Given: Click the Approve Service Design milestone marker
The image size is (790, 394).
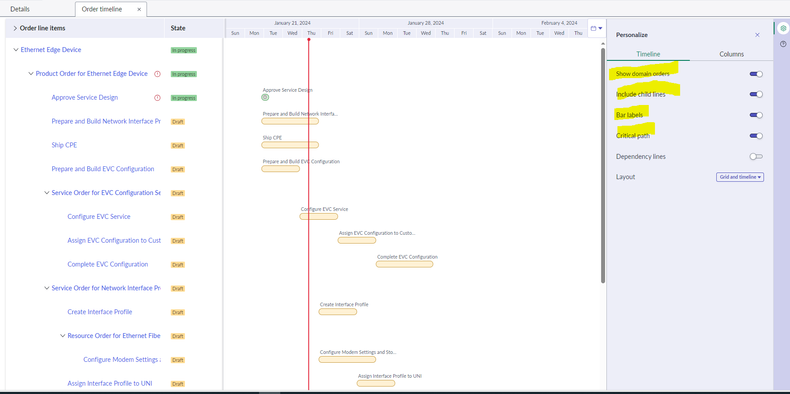Looking at the screenshot, I should click(265, 97).
